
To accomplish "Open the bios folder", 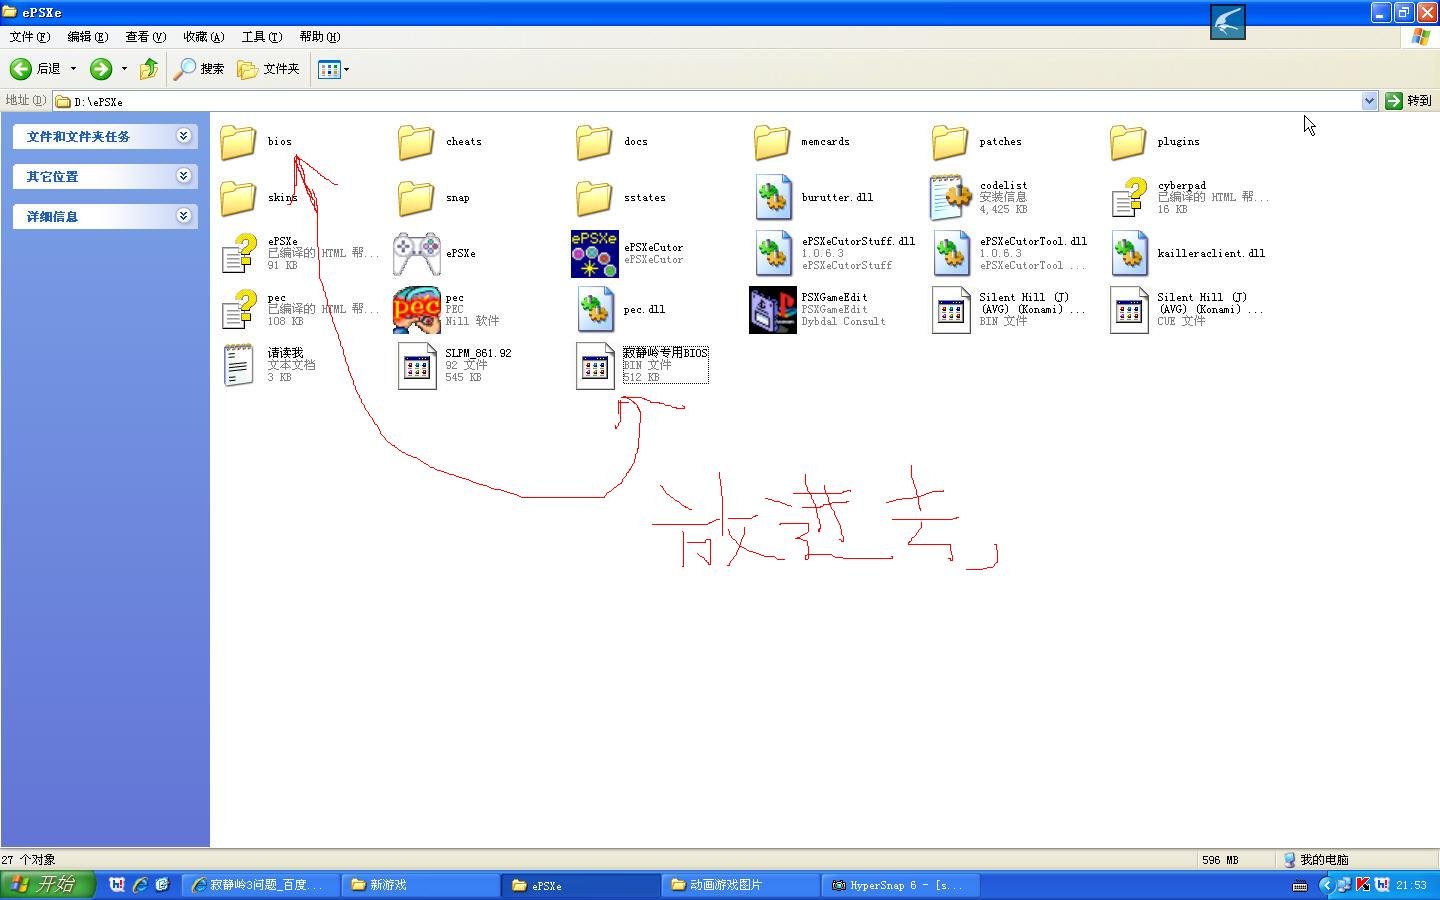I will (x=239, y=142).
